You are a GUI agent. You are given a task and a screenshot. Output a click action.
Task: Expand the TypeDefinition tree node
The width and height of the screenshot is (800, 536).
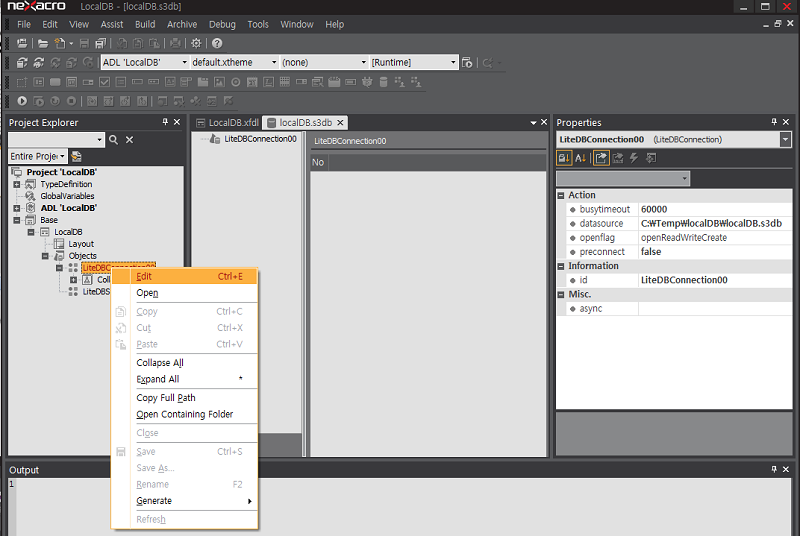click(x=17, y=184)
